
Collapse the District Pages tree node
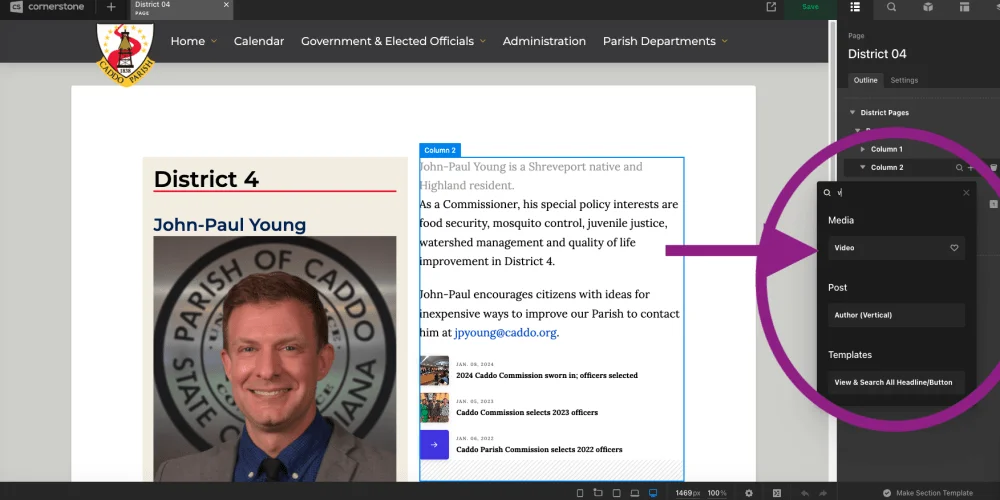click(852, 113)
